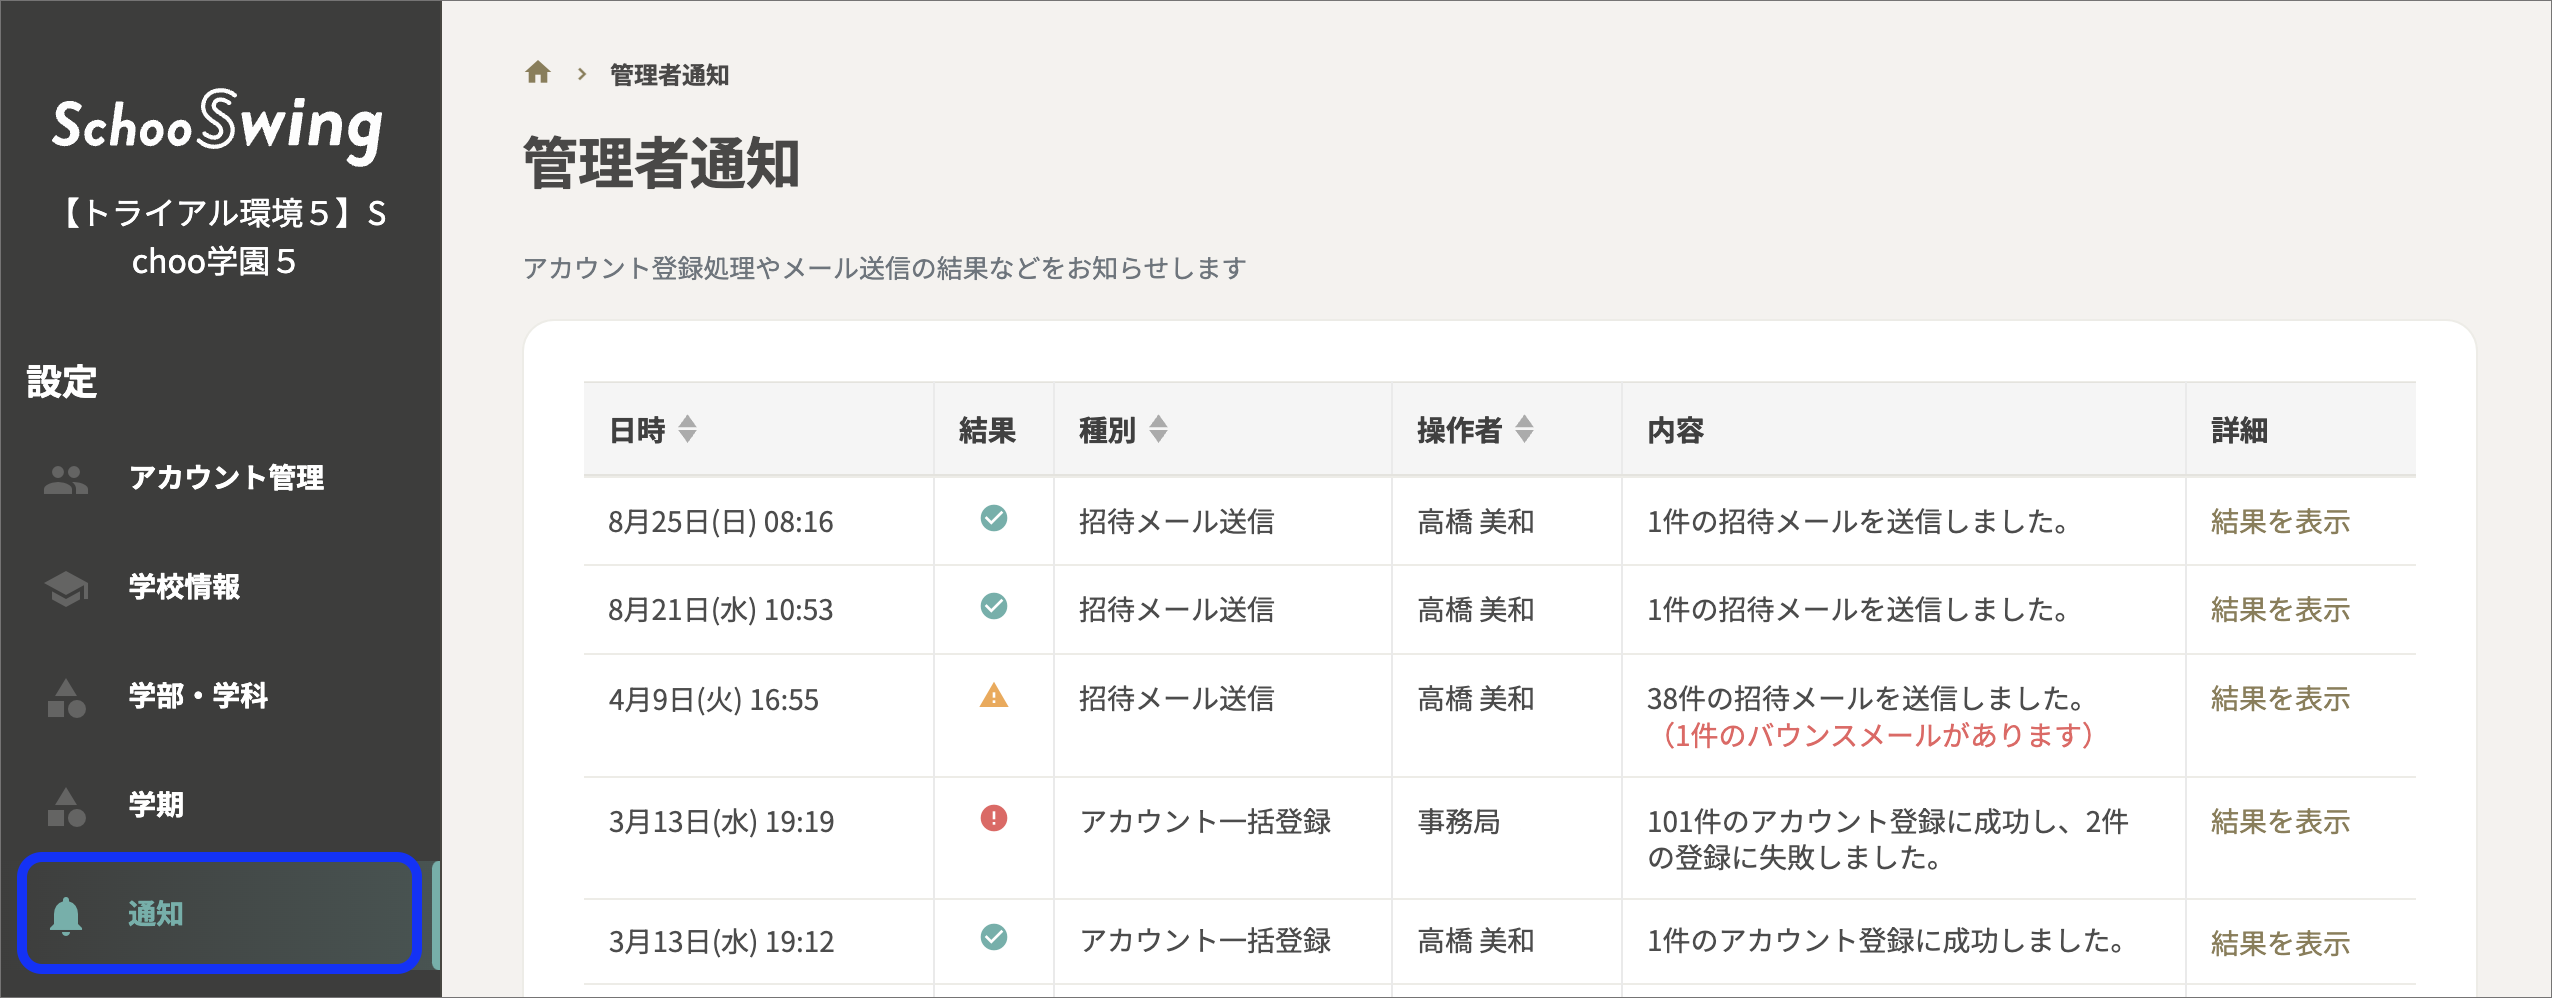Open アカウント管理 in the sidebar

click(x=226, y=478)
